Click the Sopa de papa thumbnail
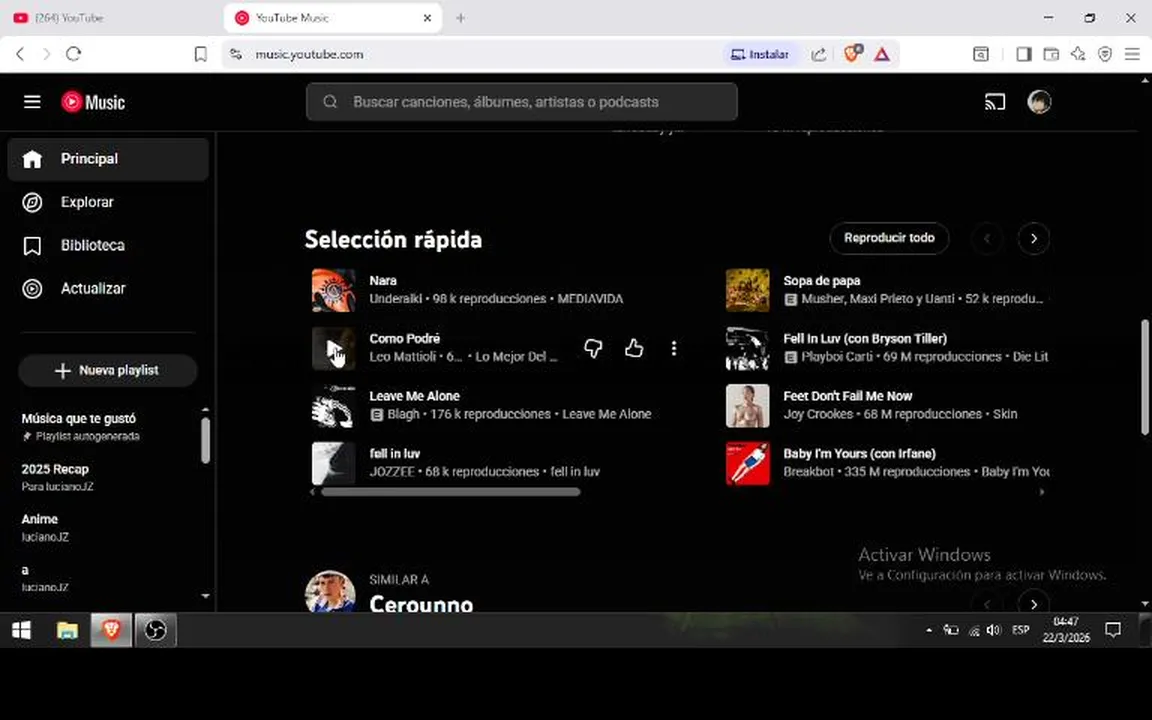Image resolution: width=1152 pixels, height=720 pixels. 747,290
